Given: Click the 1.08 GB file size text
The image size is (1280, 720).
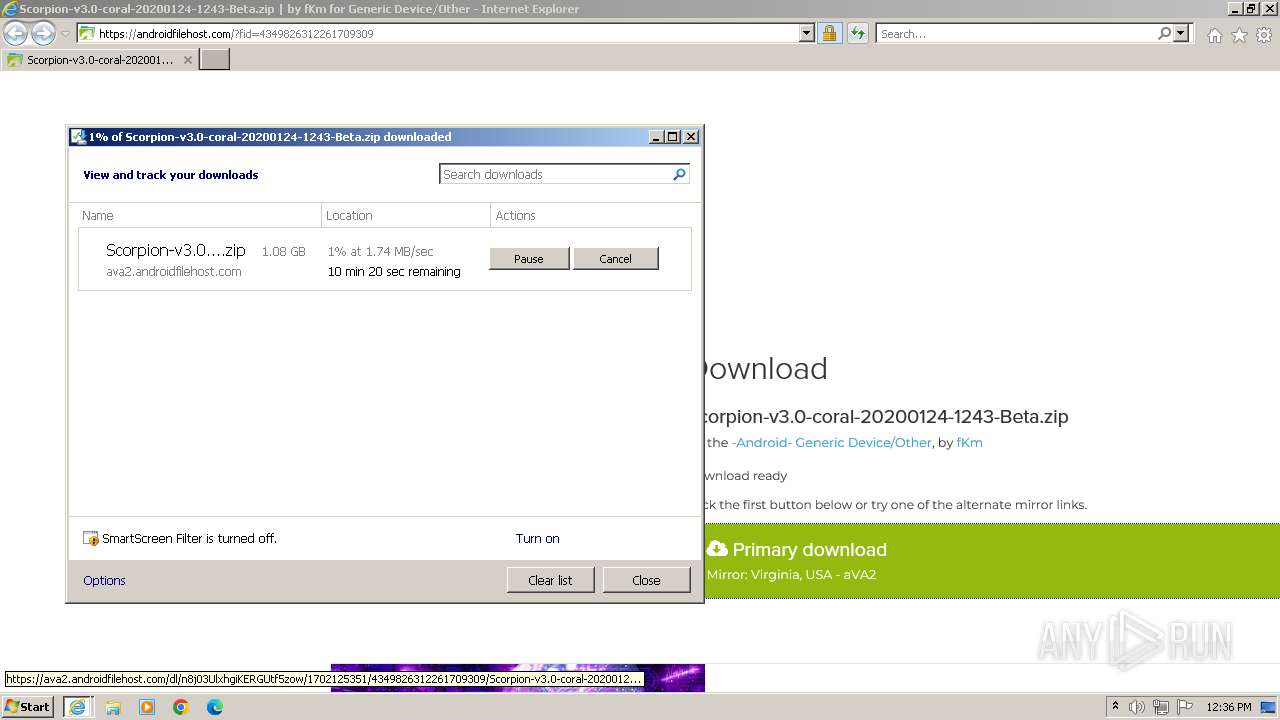Looking at the screenshot, I should pos(284,252).
